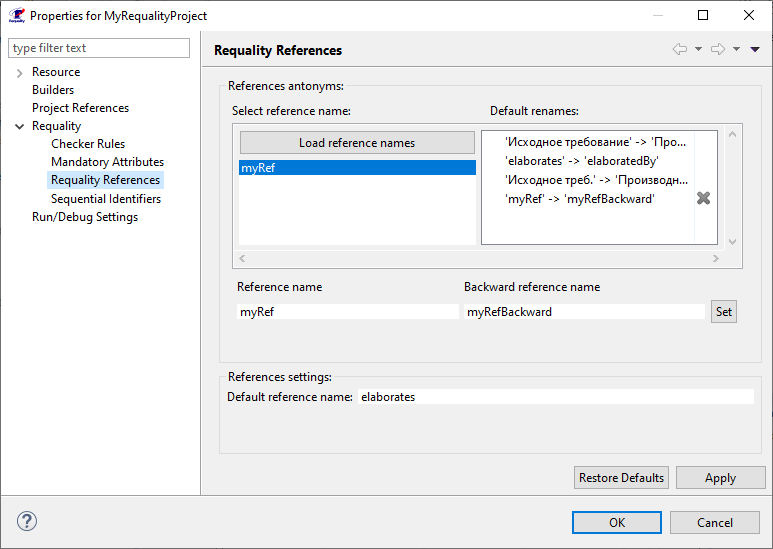
Task: Select myRef in the reference name list
Action: (x=357, y=168)
